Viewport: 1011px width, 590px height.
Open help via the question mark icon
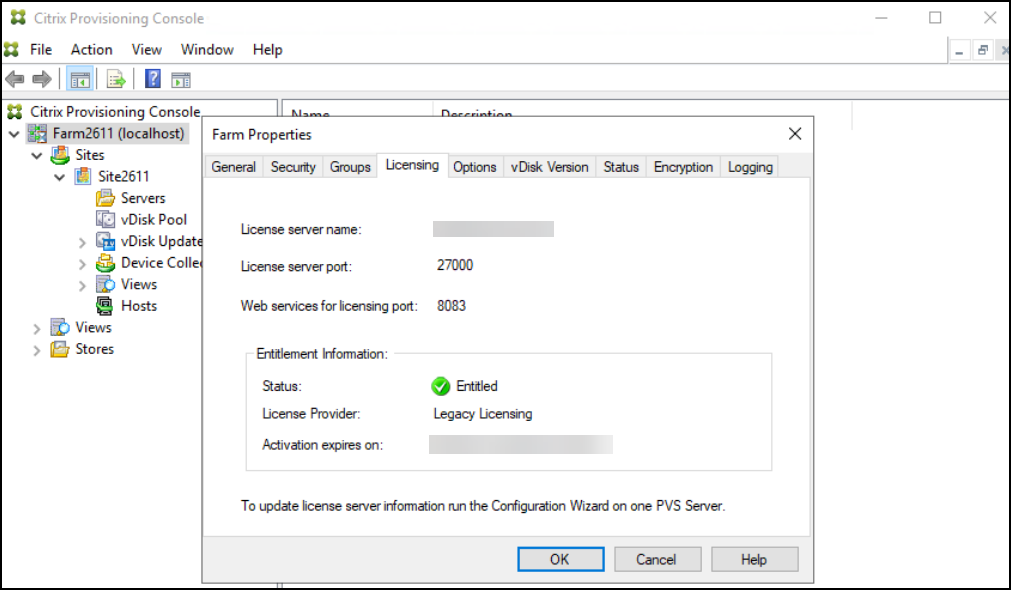pyautogui.click(x=152, y=79)
